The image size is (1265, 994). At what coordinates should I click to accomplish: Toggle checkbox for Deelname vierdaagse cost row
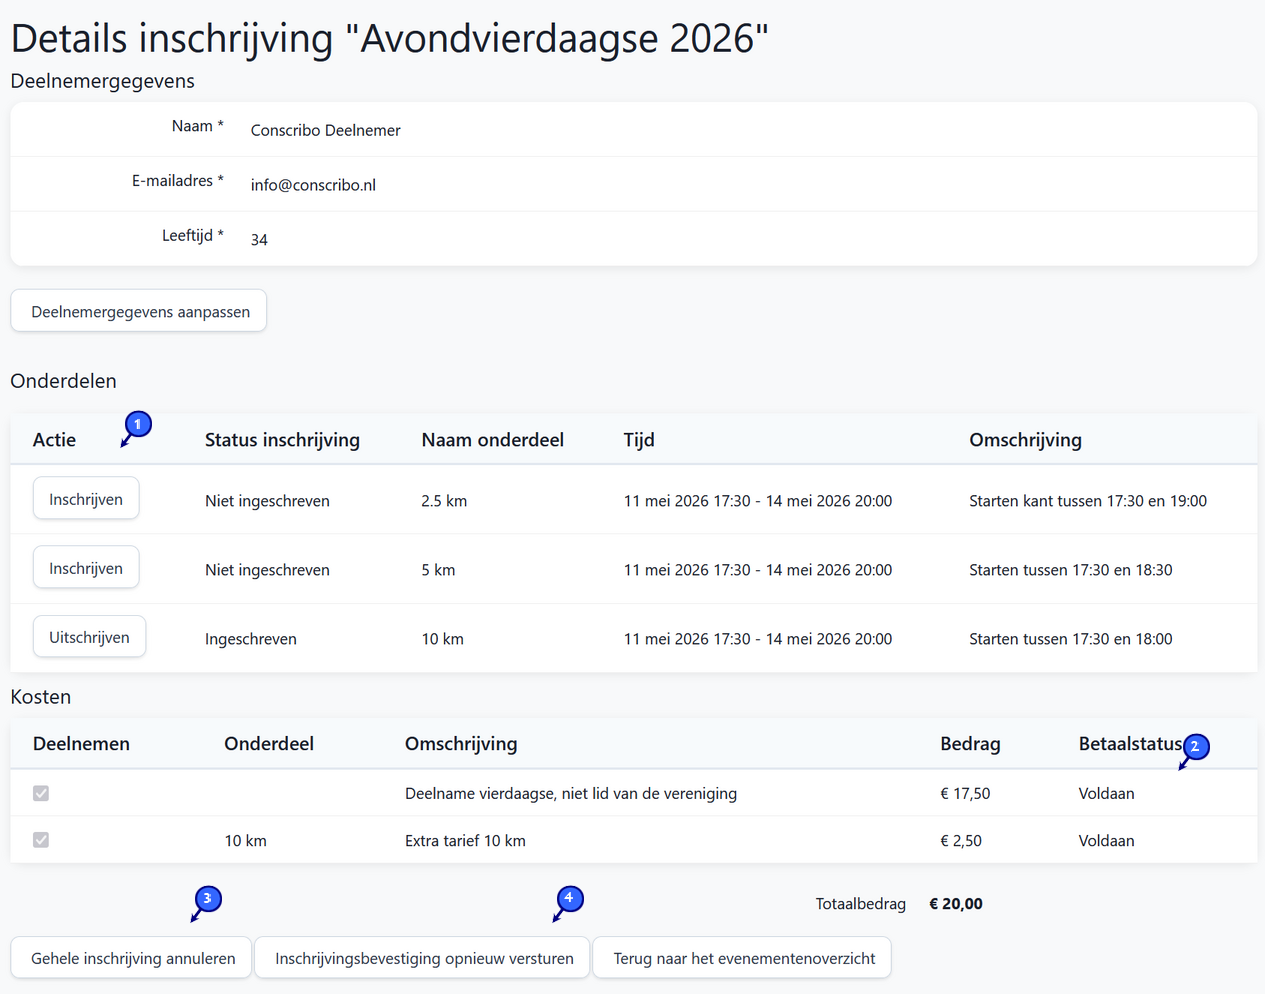pos(41,793)
